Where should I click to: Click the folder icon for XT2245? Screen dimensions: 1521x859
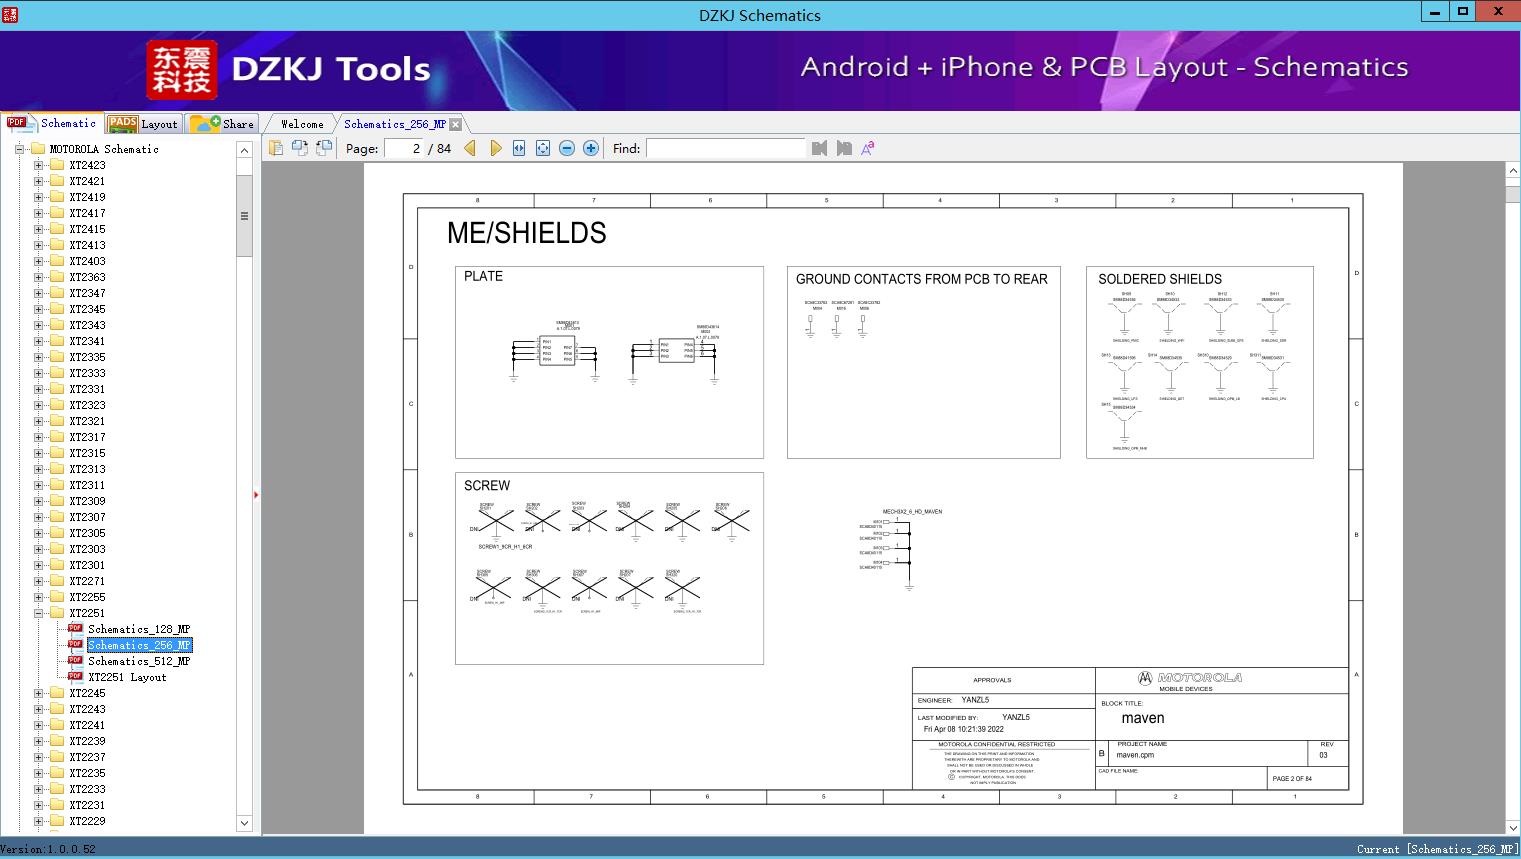(x=57, y=693)
